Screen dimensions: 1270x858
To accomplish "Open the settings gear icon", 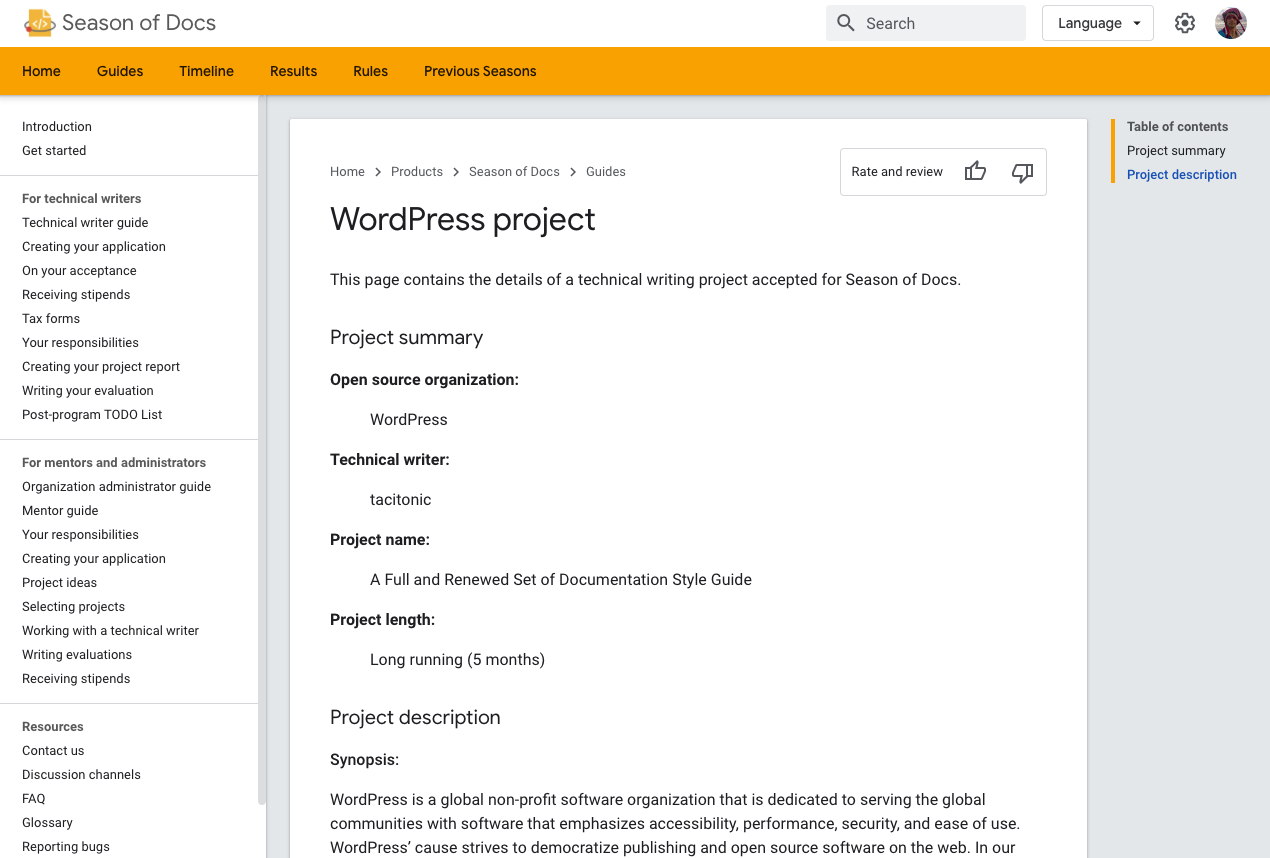I will (1185, 22).
